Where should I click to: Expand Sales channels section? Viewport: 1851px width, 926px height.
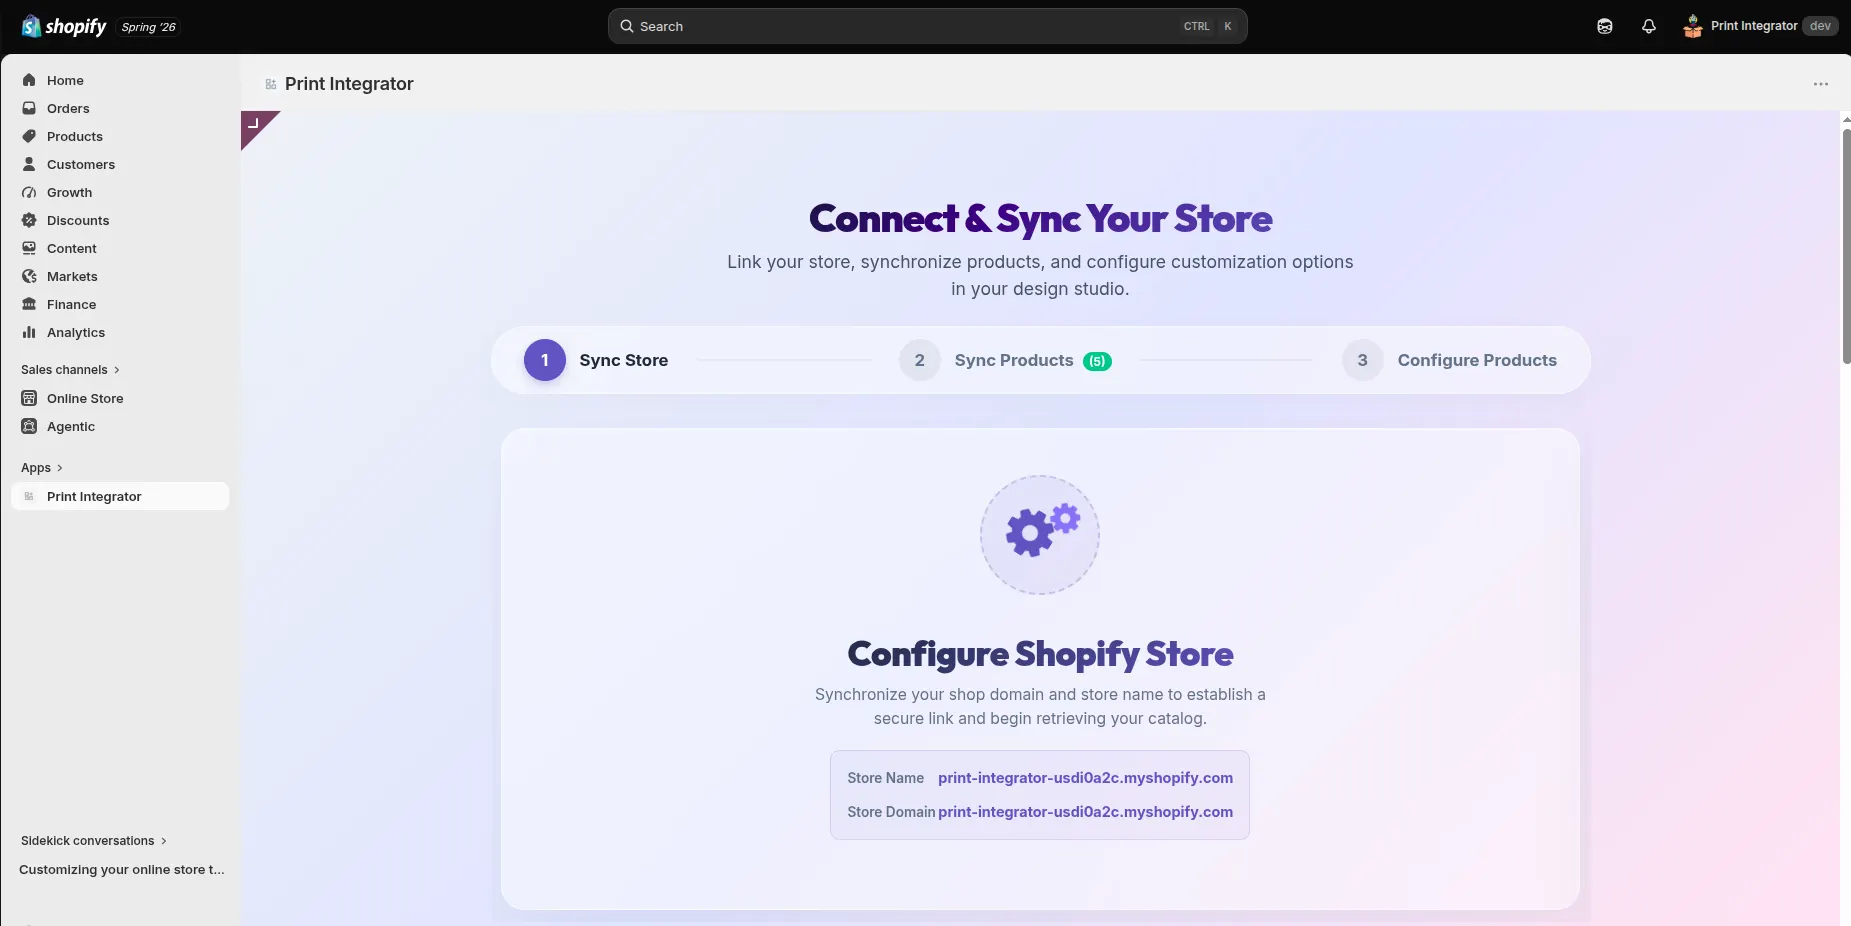[70, 369]
